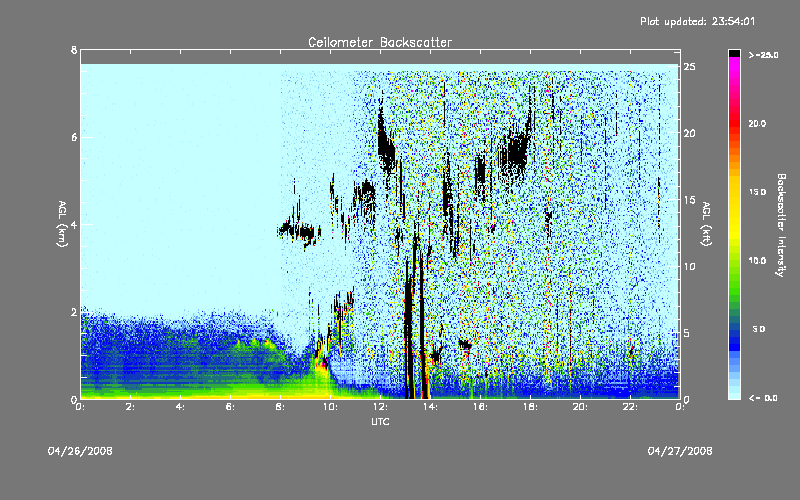Click the UTC x-axis label
Viewport: 800px width, 500px height.
(380, 421)
